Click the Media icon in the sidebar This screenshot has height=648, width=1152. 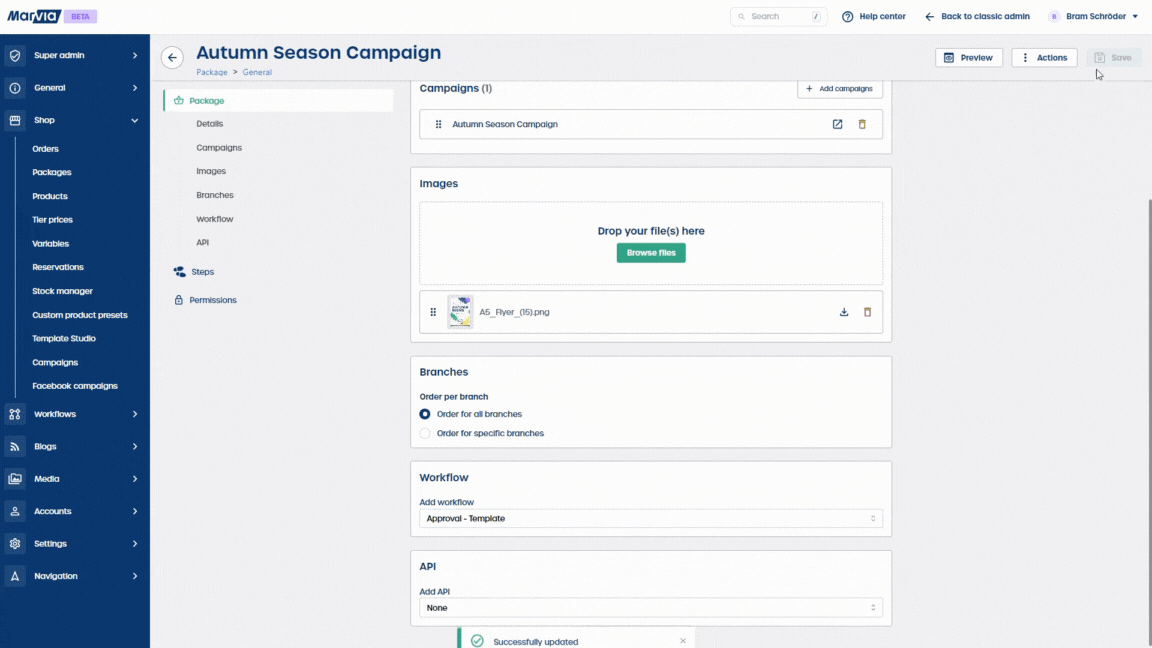click(x=14, y=478)
